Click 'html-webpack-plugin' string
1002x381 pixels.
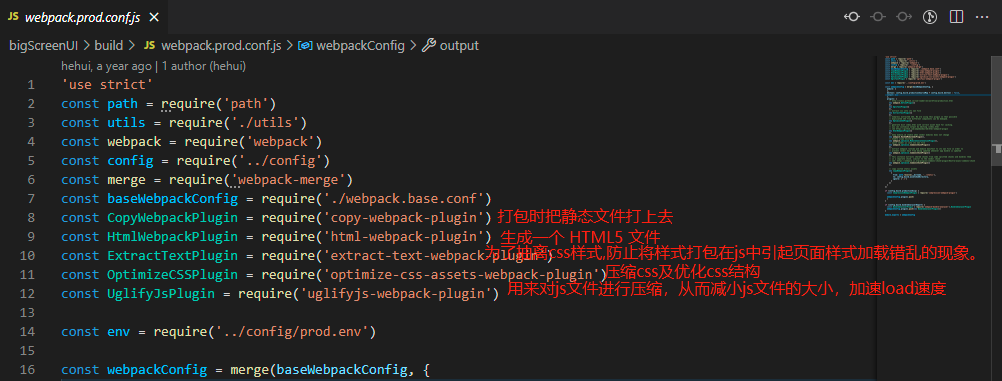tap(404, 237)
